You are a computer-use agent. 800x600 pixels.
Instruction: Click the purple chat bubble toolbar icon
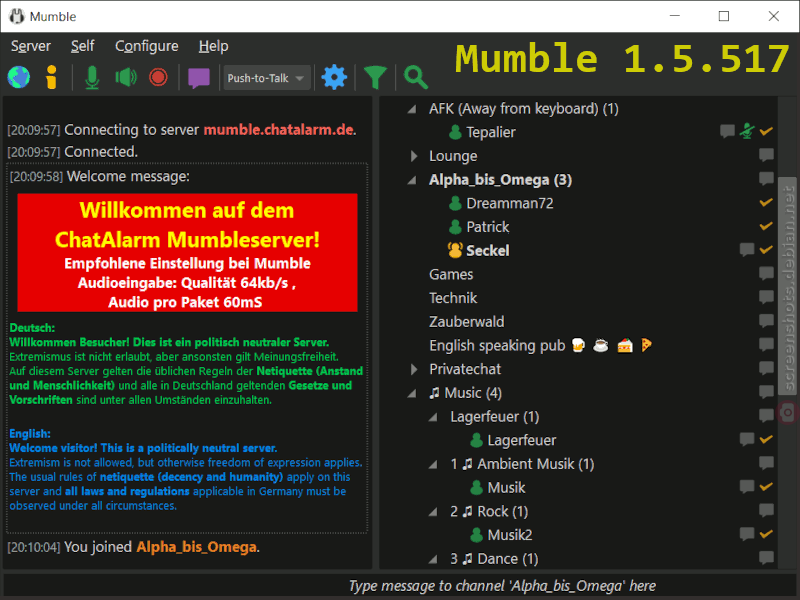click(199, 79)
